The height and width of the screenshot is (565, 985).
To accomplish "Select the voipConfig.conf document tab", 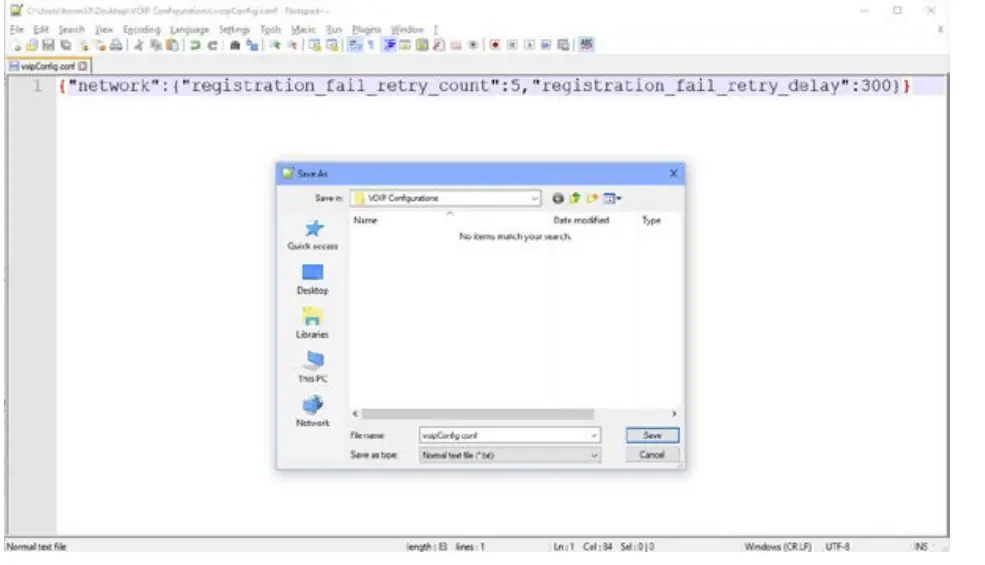I will pos(48,66).
